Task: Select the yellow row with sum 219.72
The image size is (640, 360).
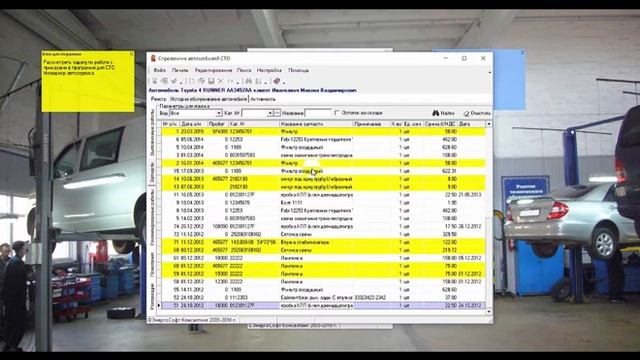Action: pos(323,250)
